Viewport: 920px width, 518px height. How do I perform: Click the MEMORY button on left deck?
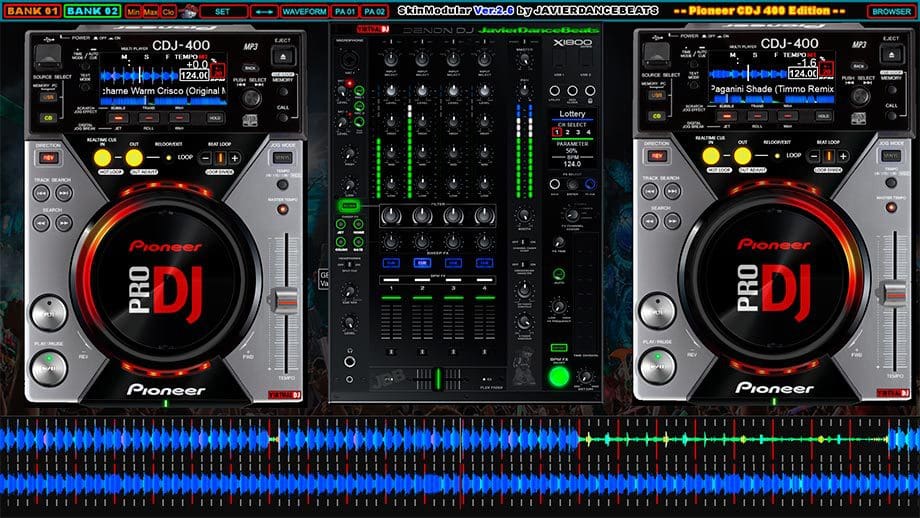pyautogui.click(x=283, y=92)
